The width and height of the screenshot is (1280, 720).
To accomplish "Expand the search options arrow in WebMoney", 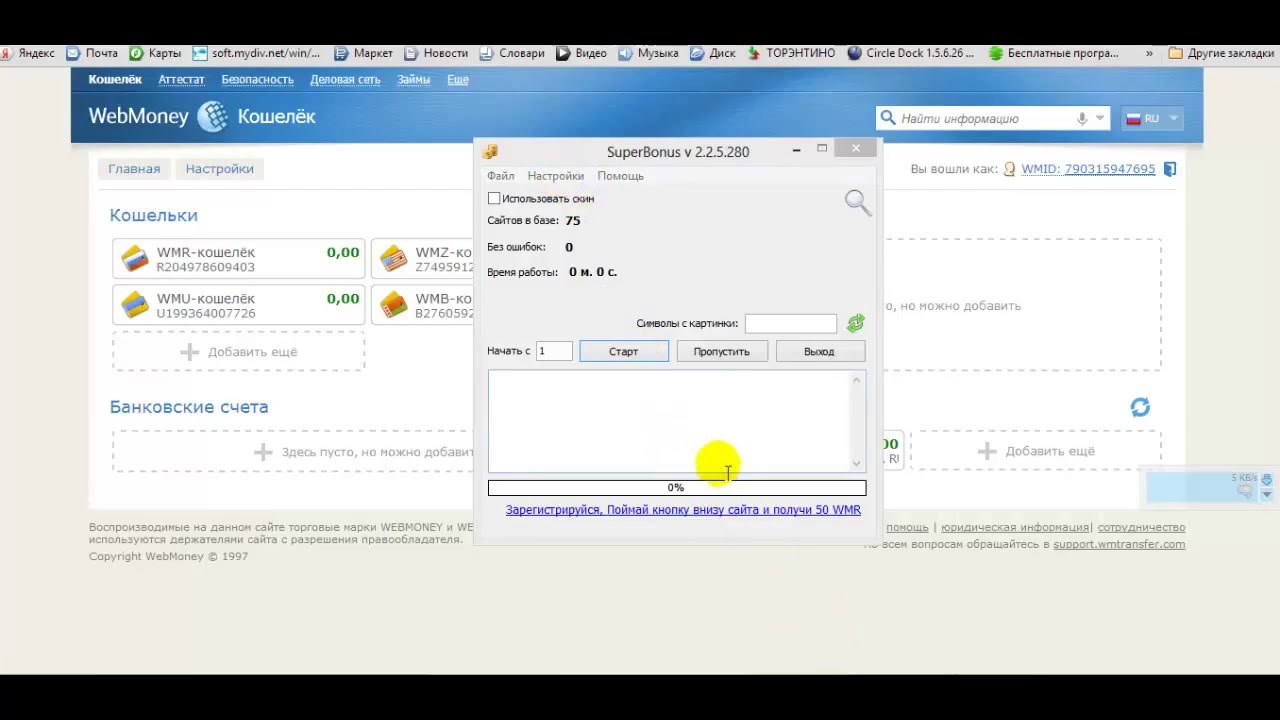I will click(1100, 118).
